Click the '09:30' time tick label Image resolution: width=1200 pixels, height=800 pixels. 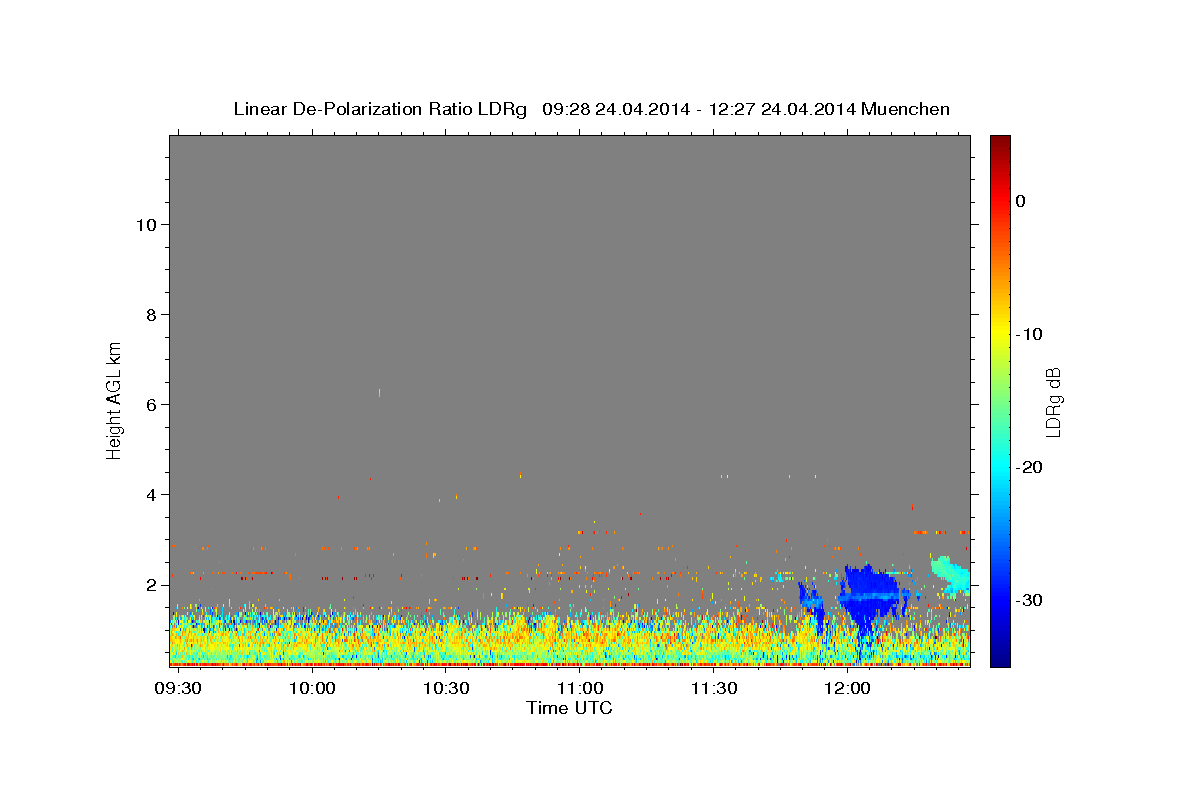tap(178, 689)
